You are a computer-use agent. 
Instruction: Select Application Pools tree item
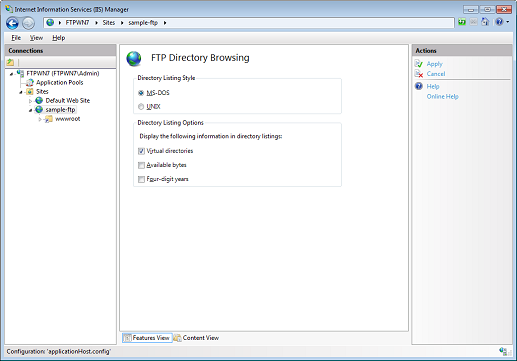(60, 82)
